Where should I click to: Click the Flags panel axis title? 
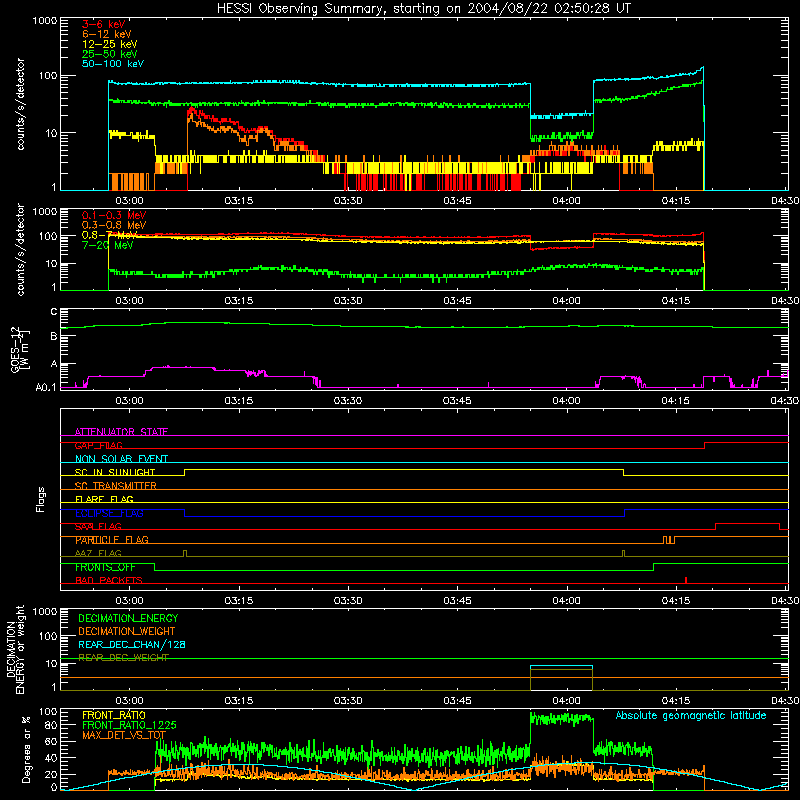click(41, 499)
